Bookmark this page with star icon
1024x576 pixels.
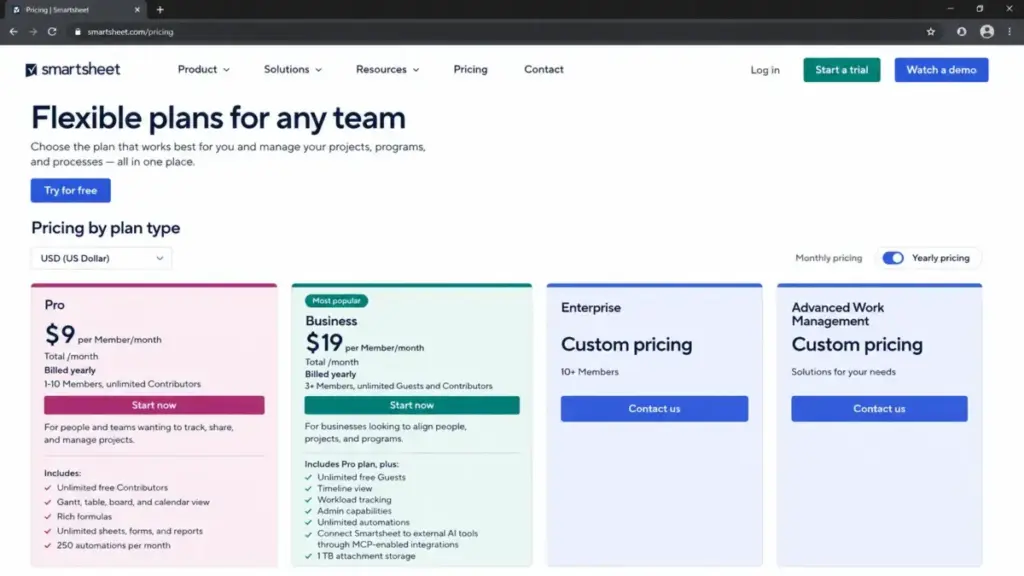(x=931, y=31)
